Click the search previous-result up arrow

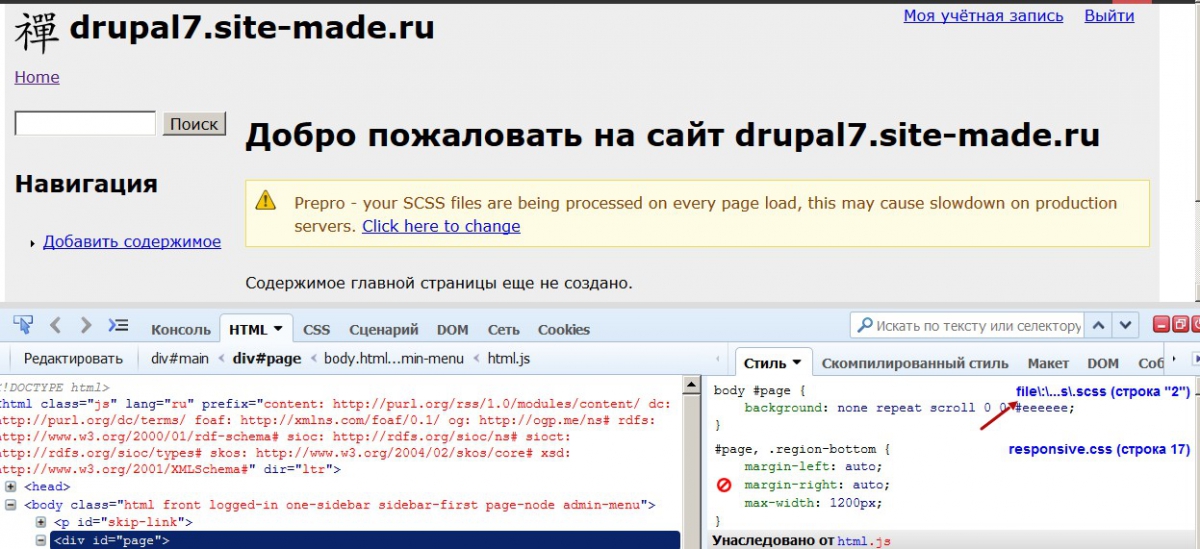1099,325
